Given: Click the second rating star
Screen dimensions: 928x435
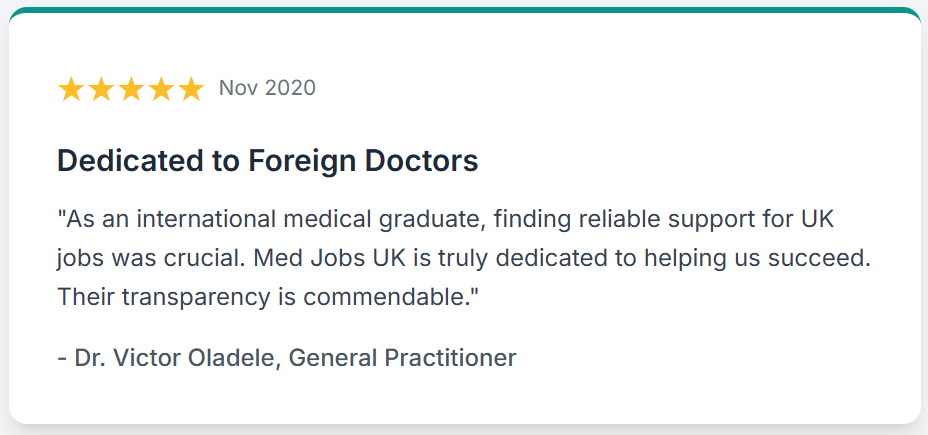Looking at the screenshot, I should 101,89.
